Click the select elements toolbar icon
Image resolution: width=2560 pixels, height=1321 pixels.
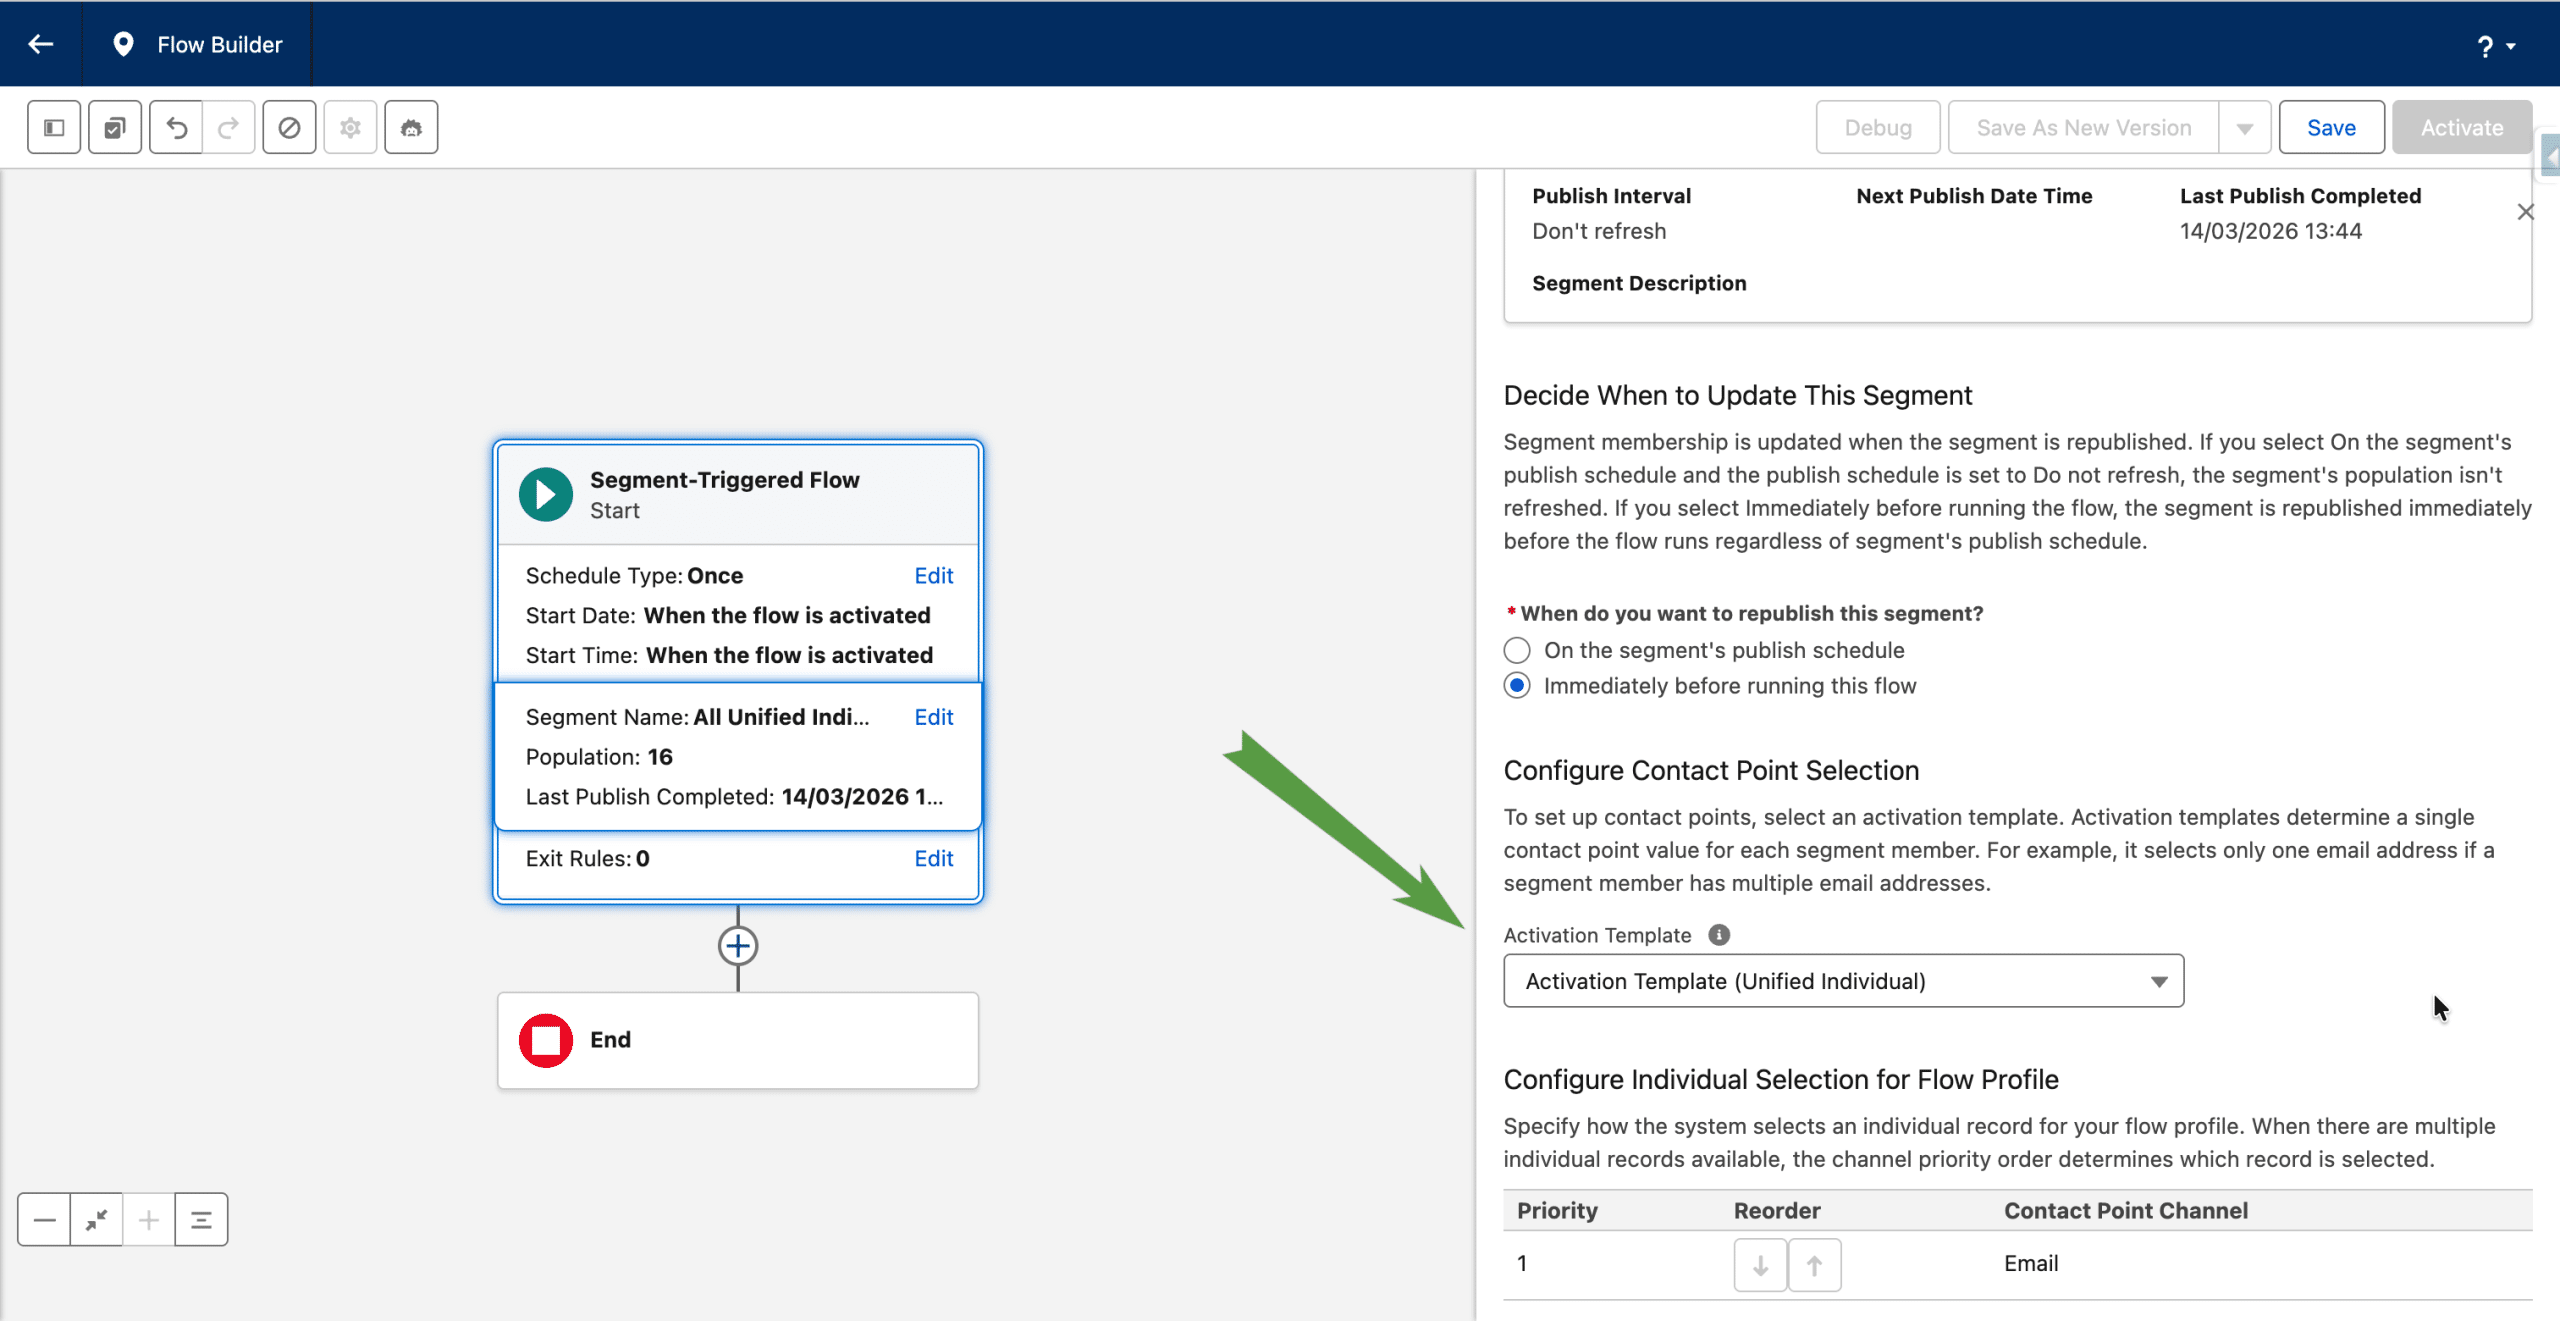click(115, 128)
